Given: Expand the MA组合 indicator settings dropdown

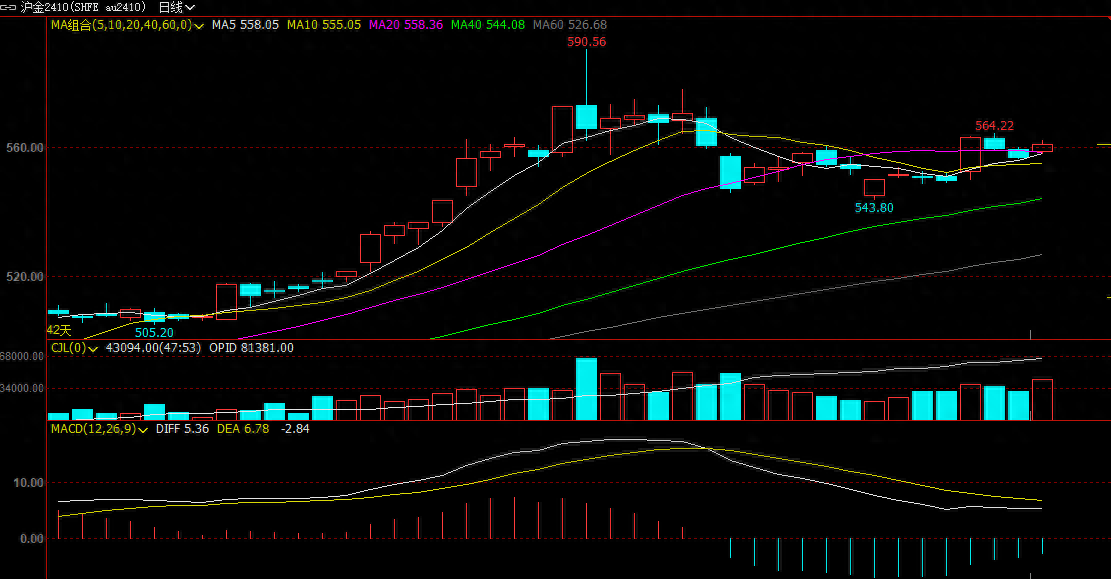Looking at the screenshot, I should click(x=200, y=25).
